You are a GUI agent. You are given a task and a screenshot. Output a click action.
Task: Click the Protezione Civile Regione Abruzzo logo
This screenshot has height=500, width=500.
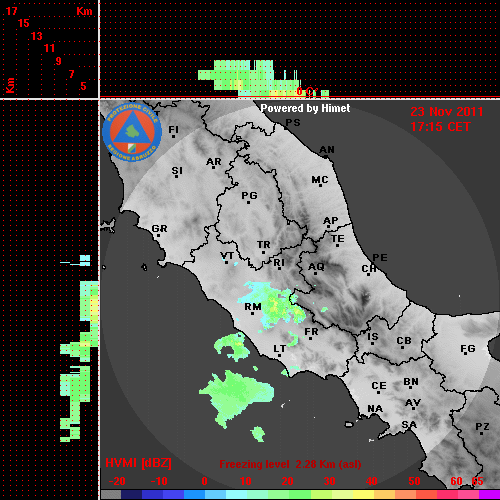tap(132, 132)
